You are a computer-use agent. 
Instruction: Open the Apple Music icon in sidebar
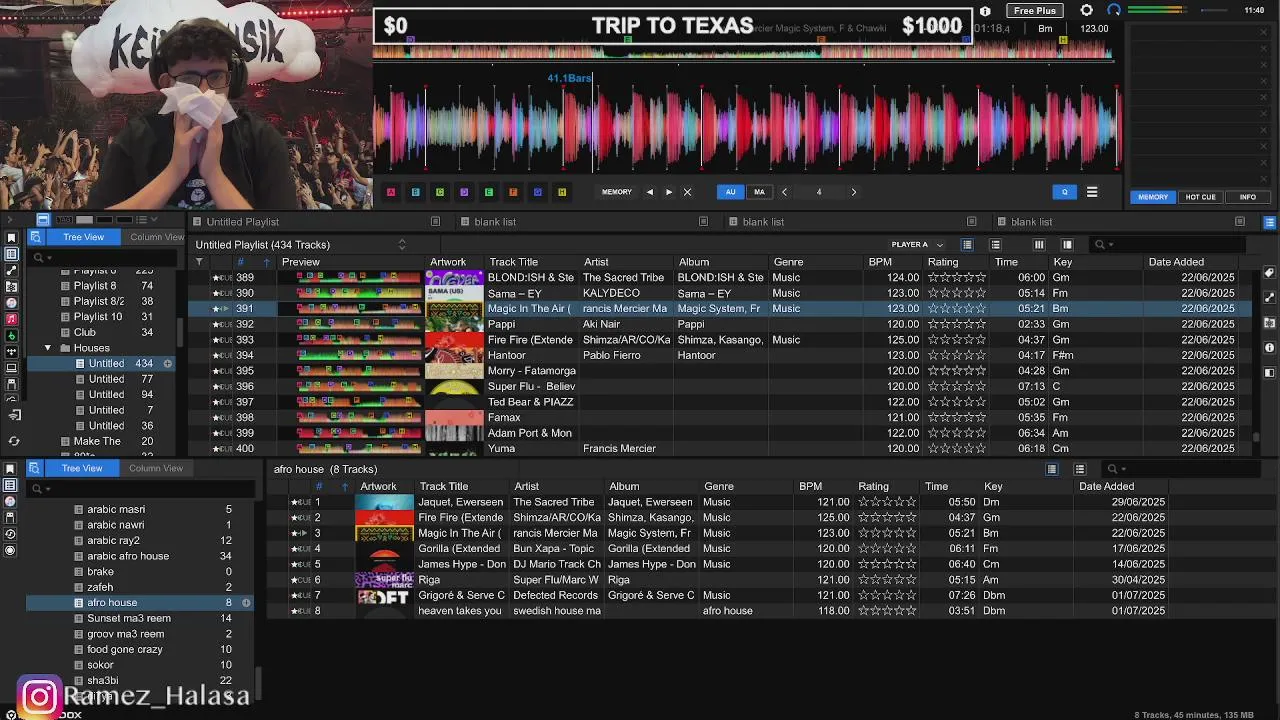[11, 318]
